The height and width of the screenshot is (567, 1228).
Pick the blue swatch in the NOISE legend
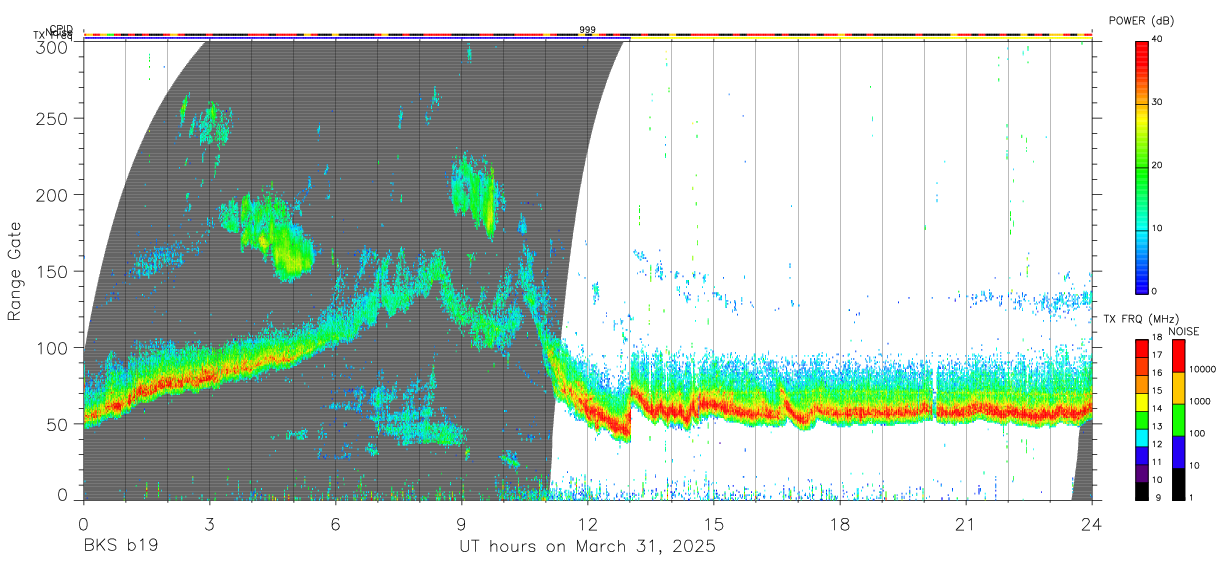pos(1178,452)
